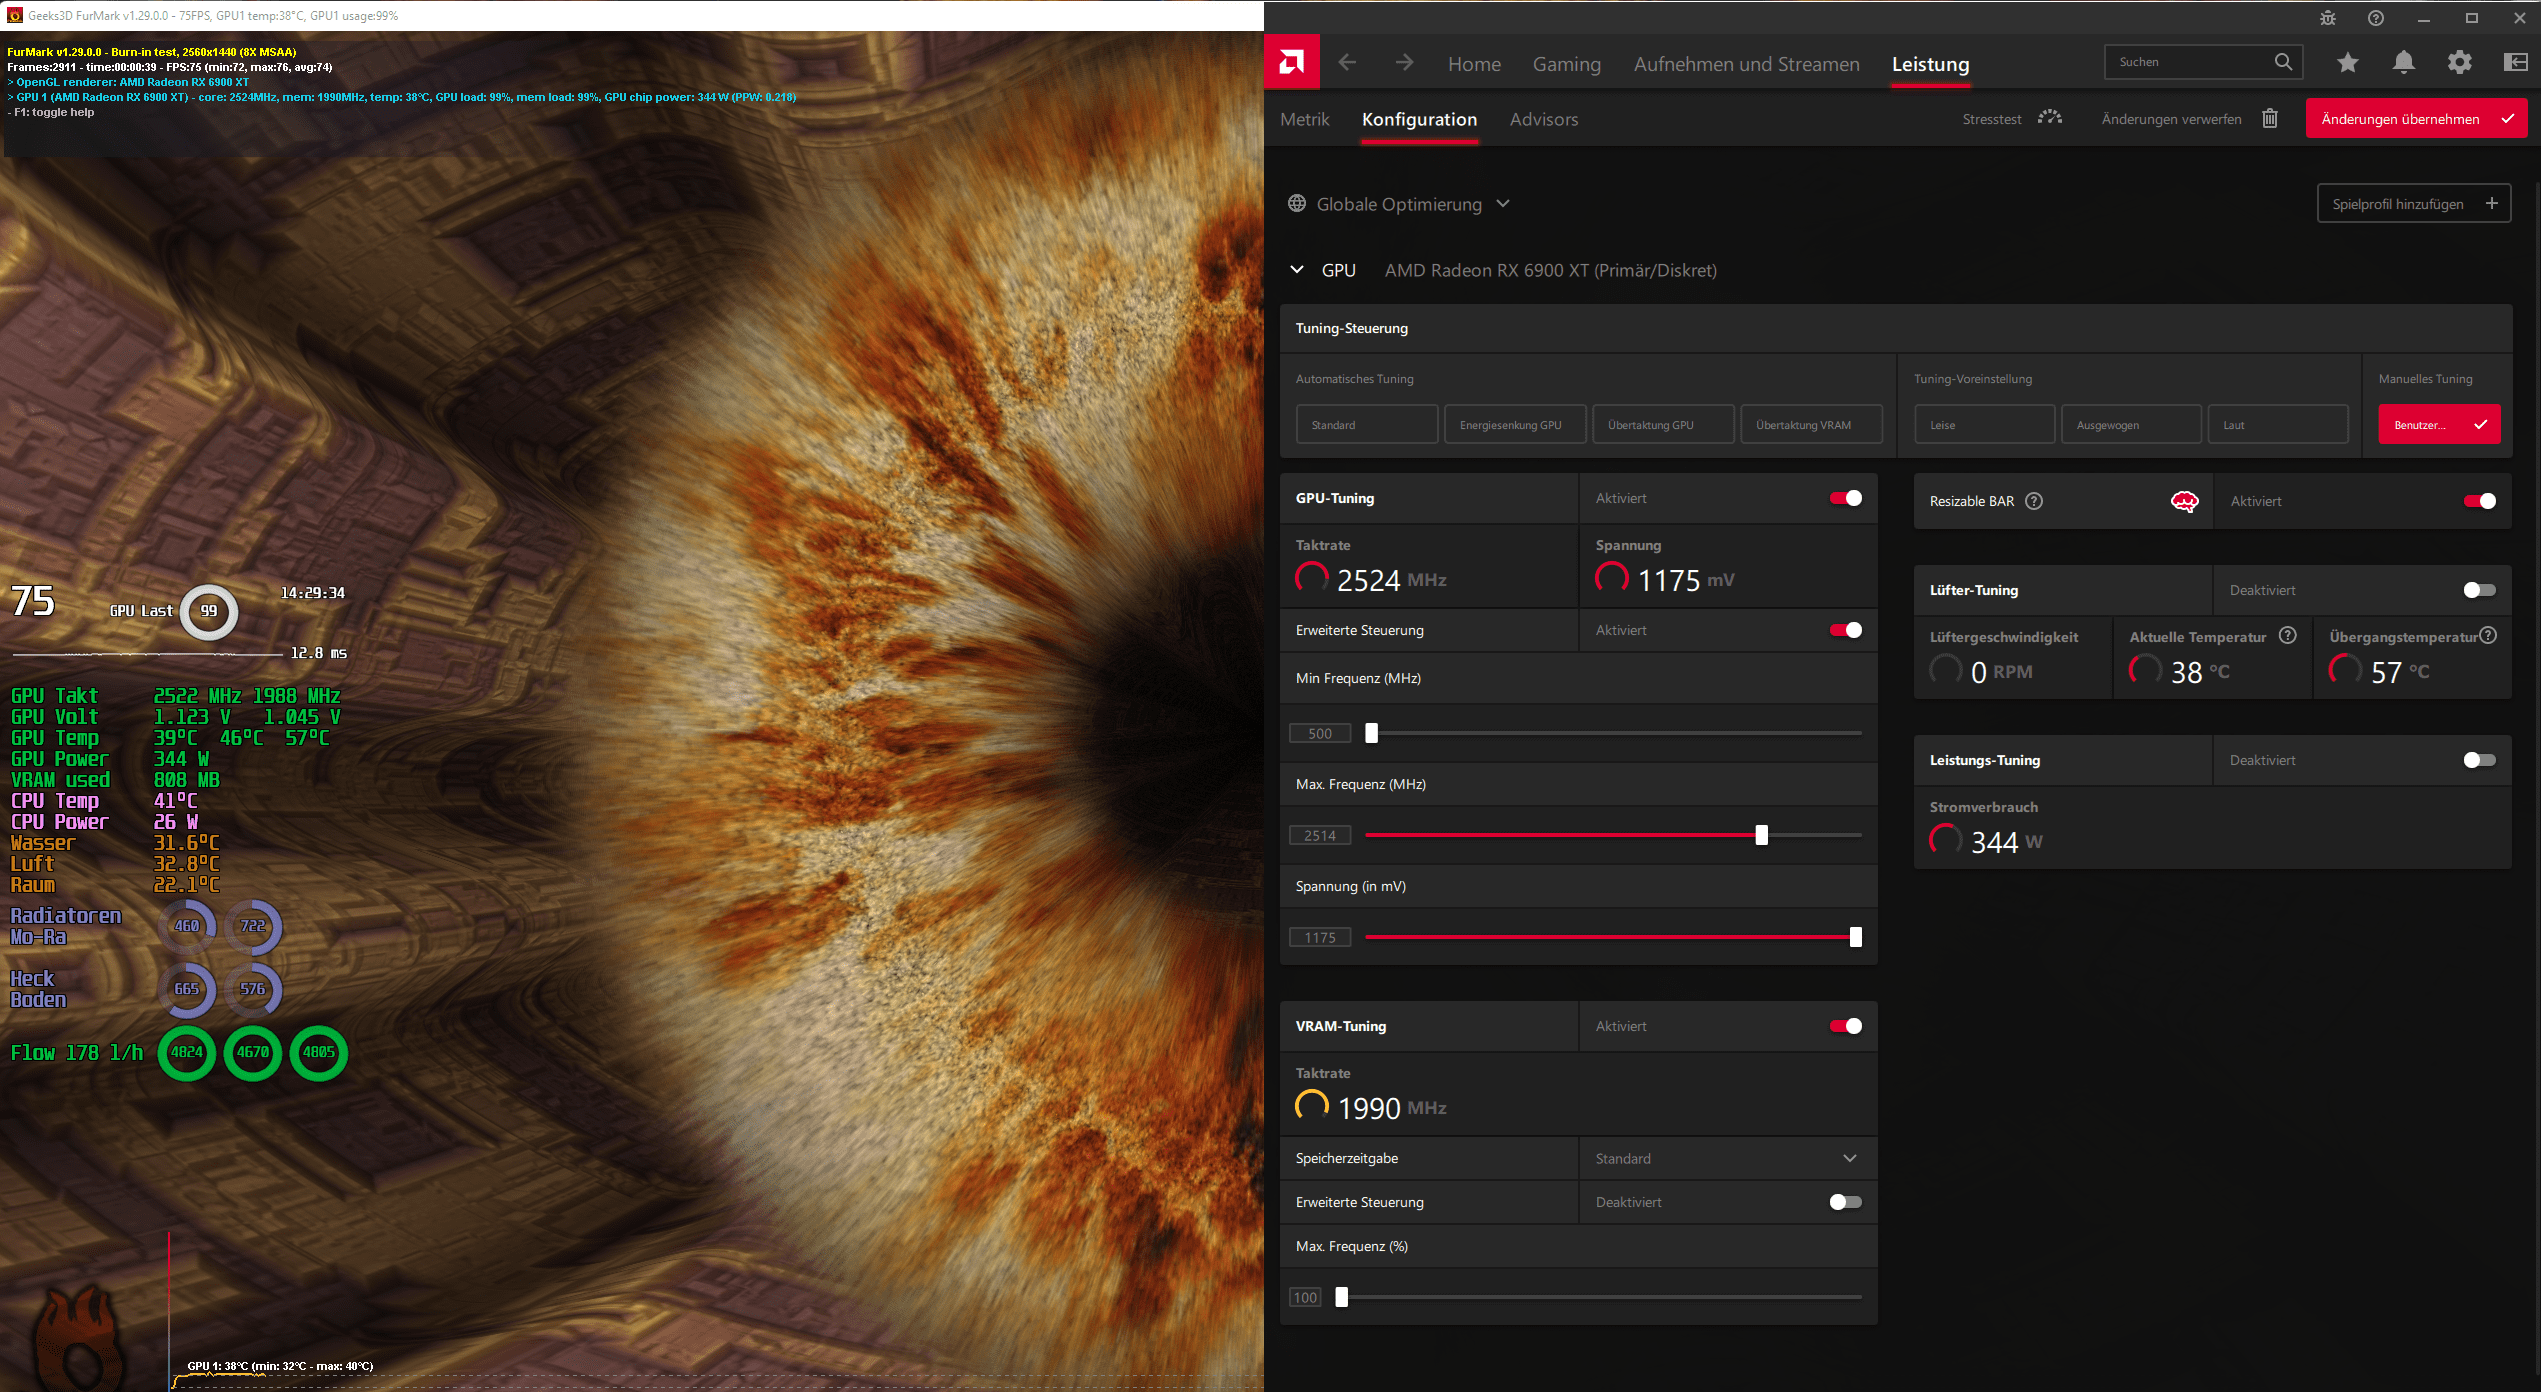Open the Speicherzeitgabe Standard dropdown

point(1727,1158)
